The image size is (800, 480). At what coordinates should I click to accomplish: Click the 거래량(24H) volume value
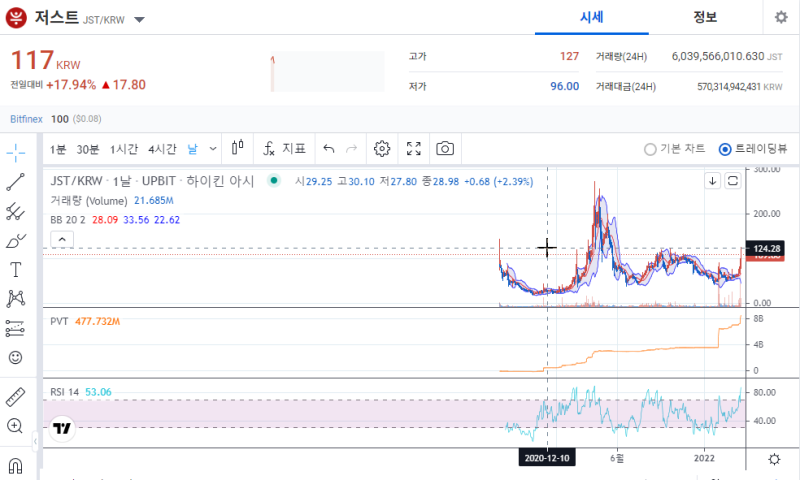[727, 56]
